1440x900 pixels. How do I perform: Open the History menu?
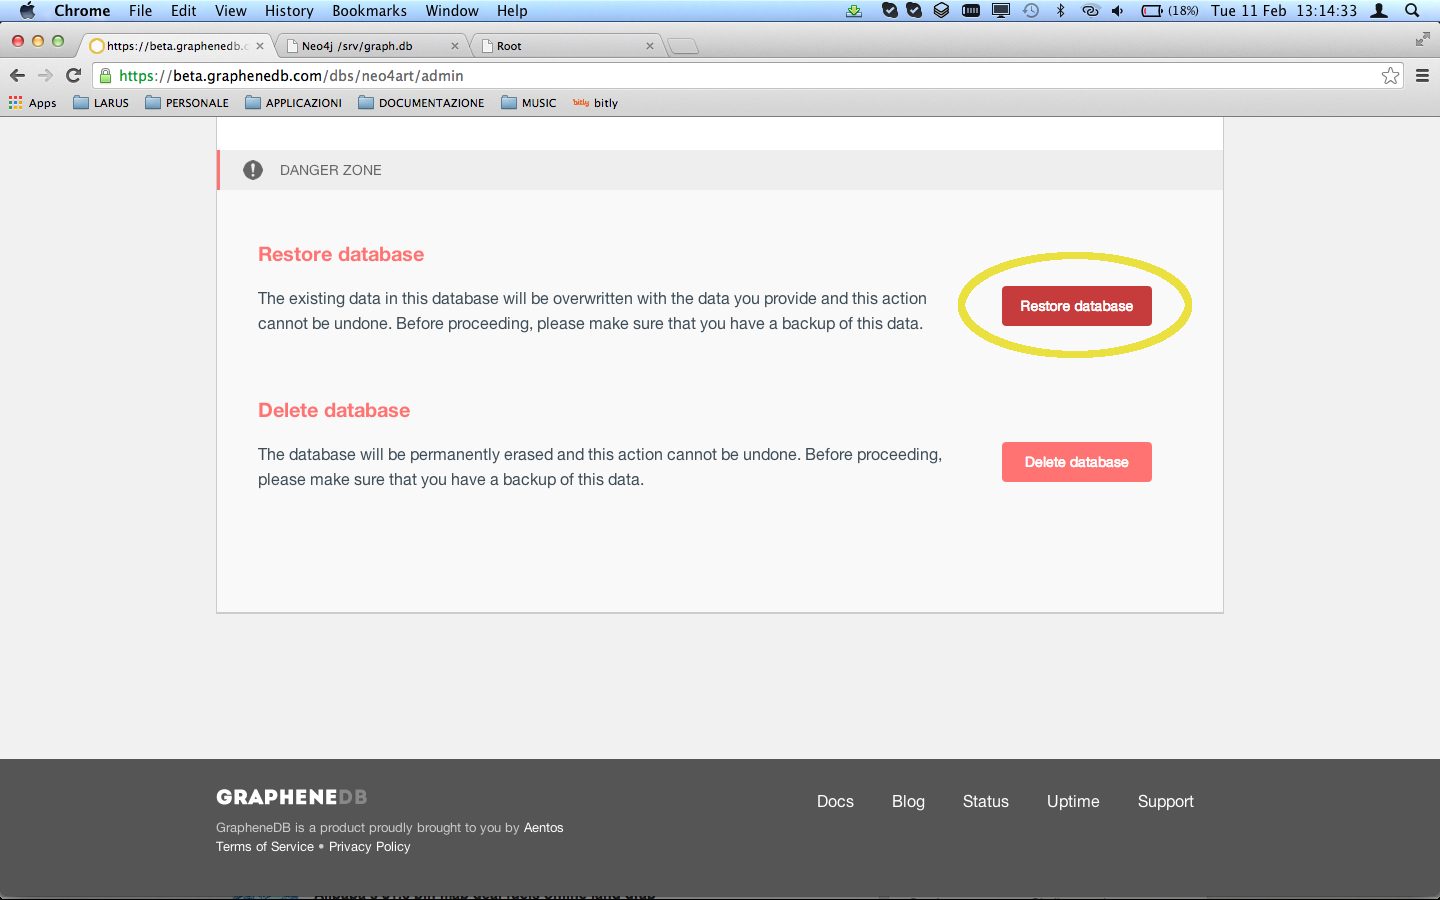[289, 11]
